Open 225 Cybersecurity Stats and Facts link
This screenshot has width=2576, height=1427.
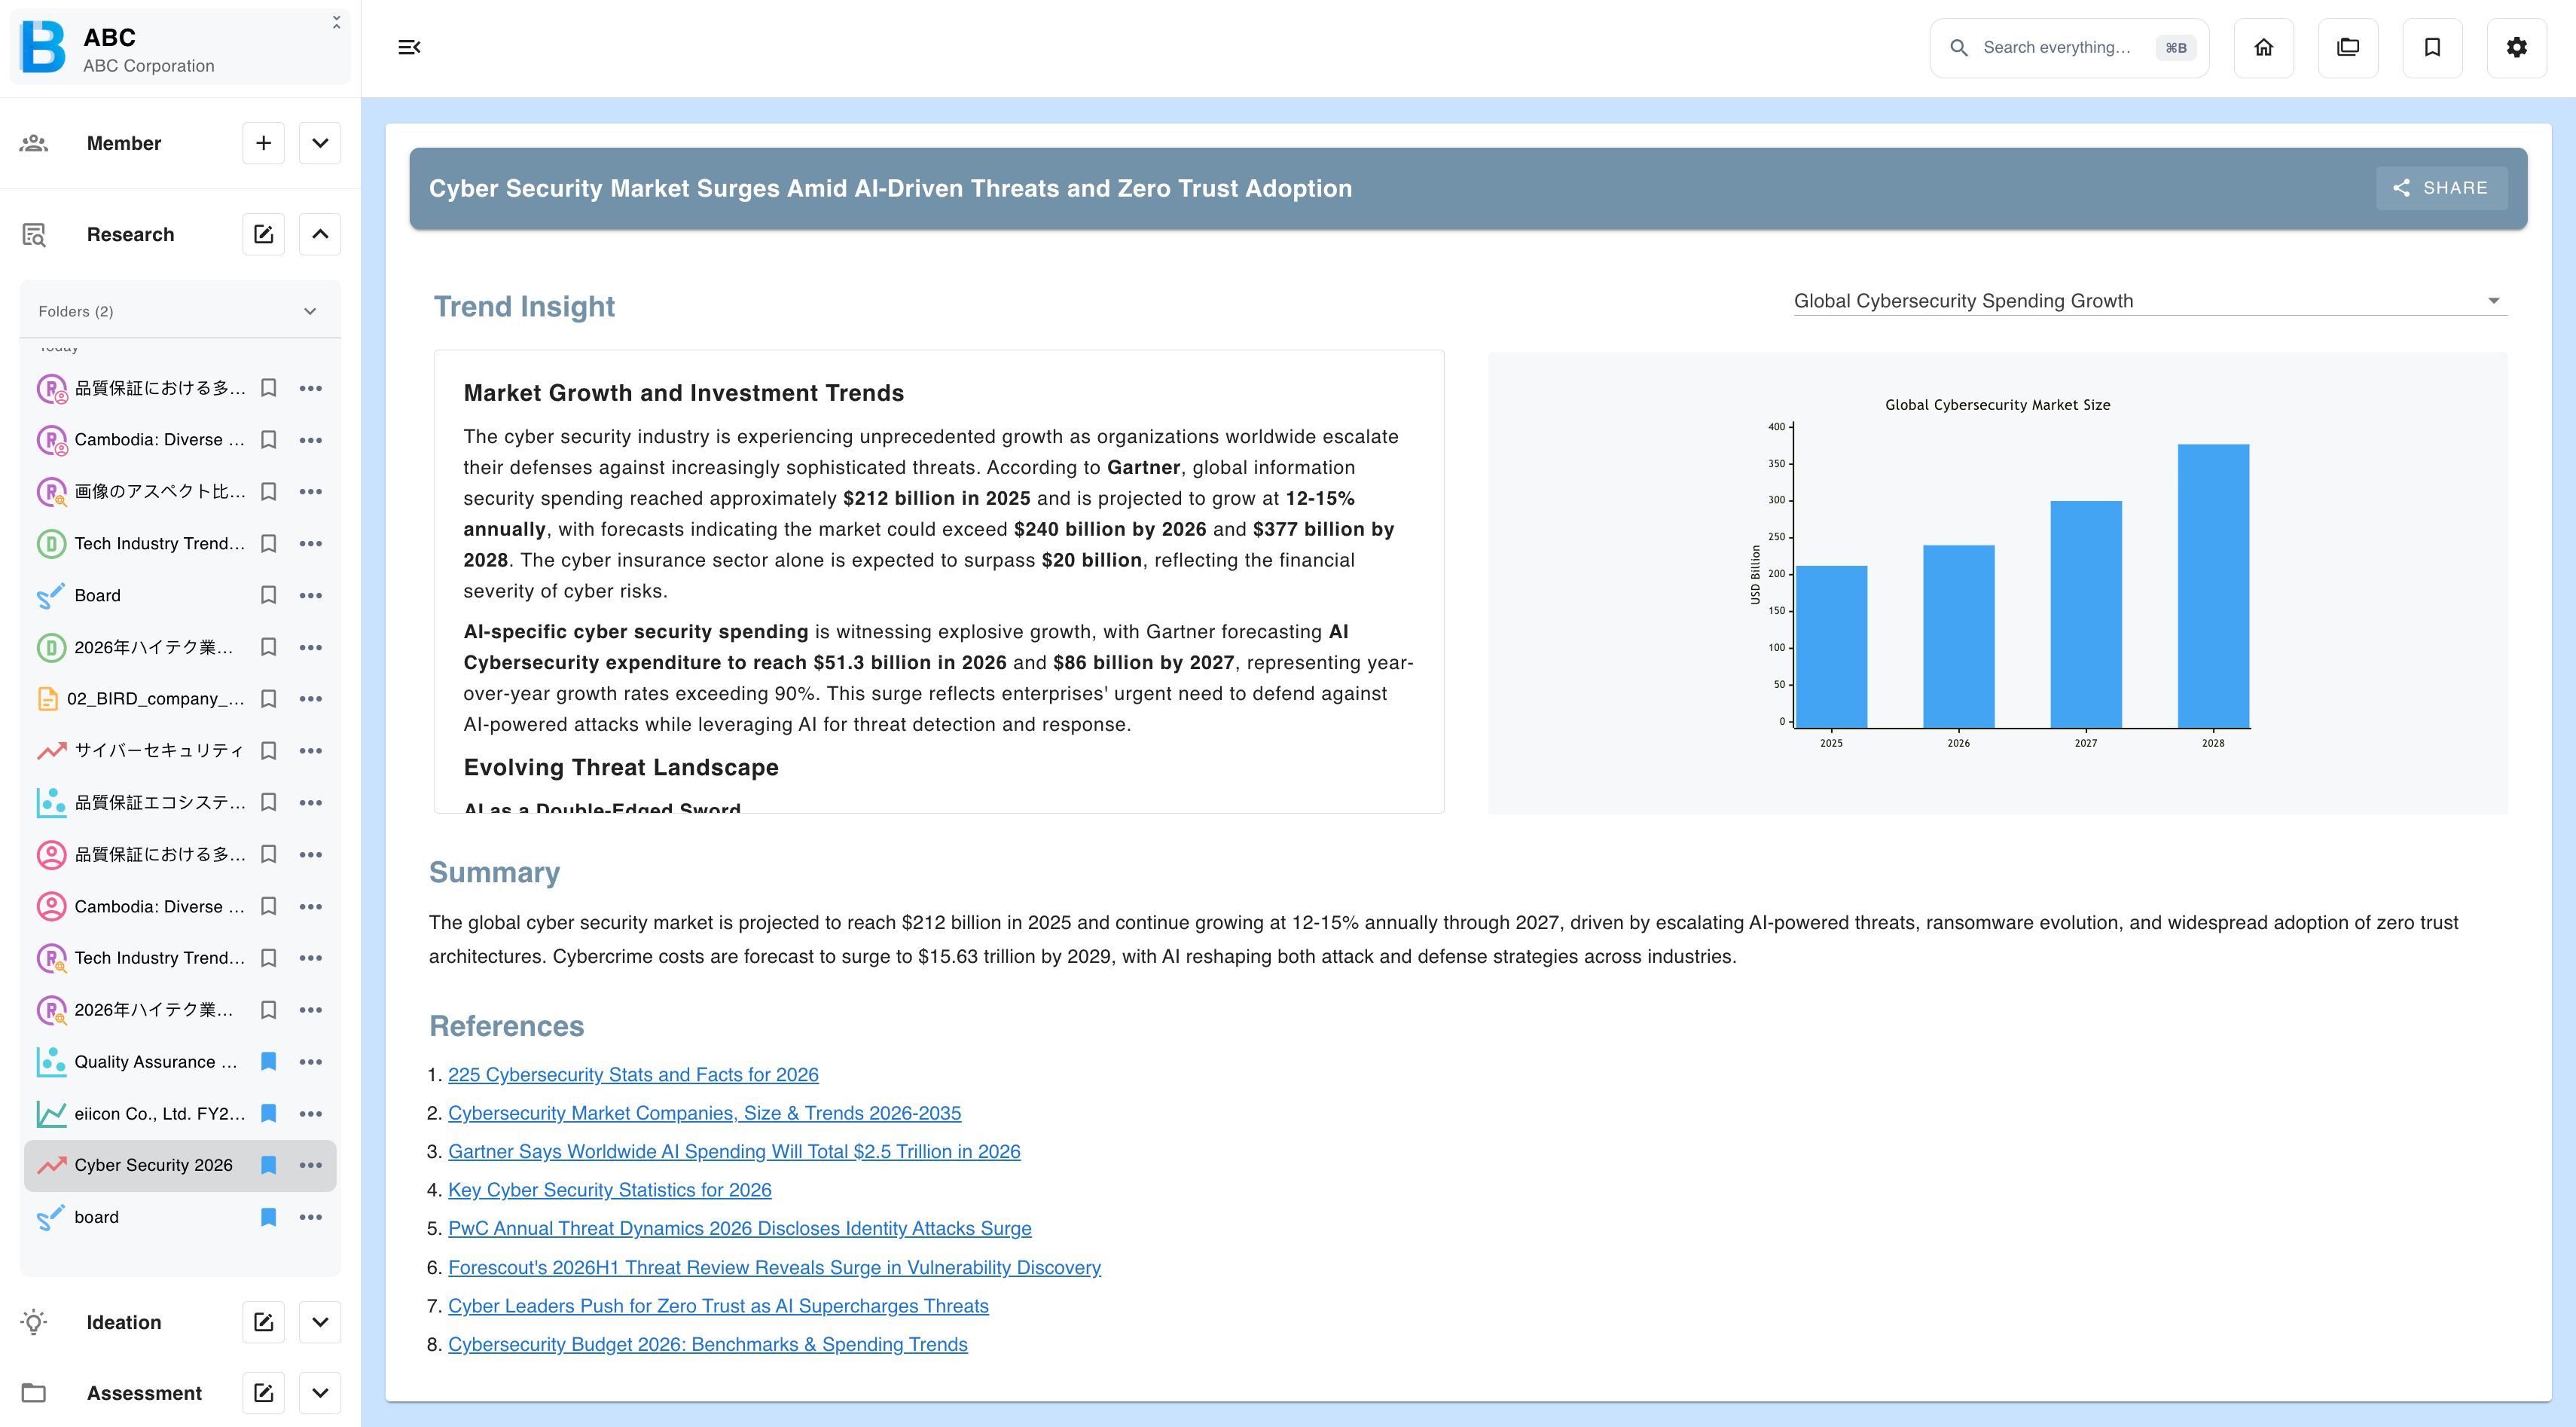point(633,1074)
